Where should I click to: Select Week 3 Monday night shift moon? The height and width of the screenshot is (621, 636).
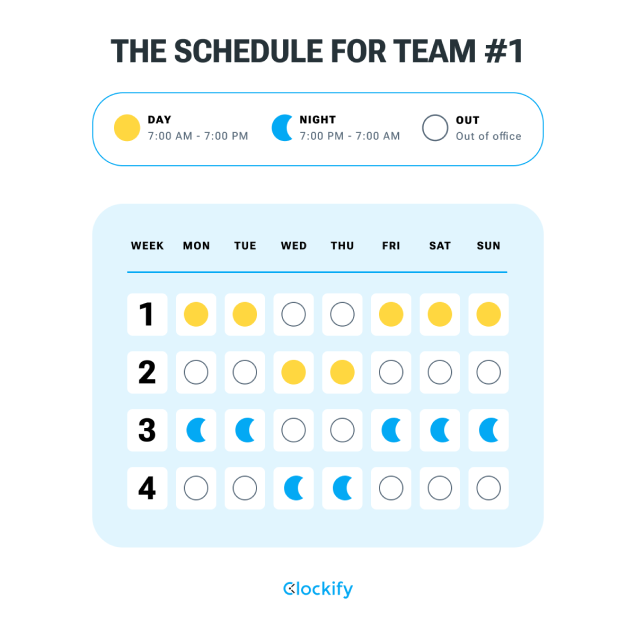click(x=196, y=430)
